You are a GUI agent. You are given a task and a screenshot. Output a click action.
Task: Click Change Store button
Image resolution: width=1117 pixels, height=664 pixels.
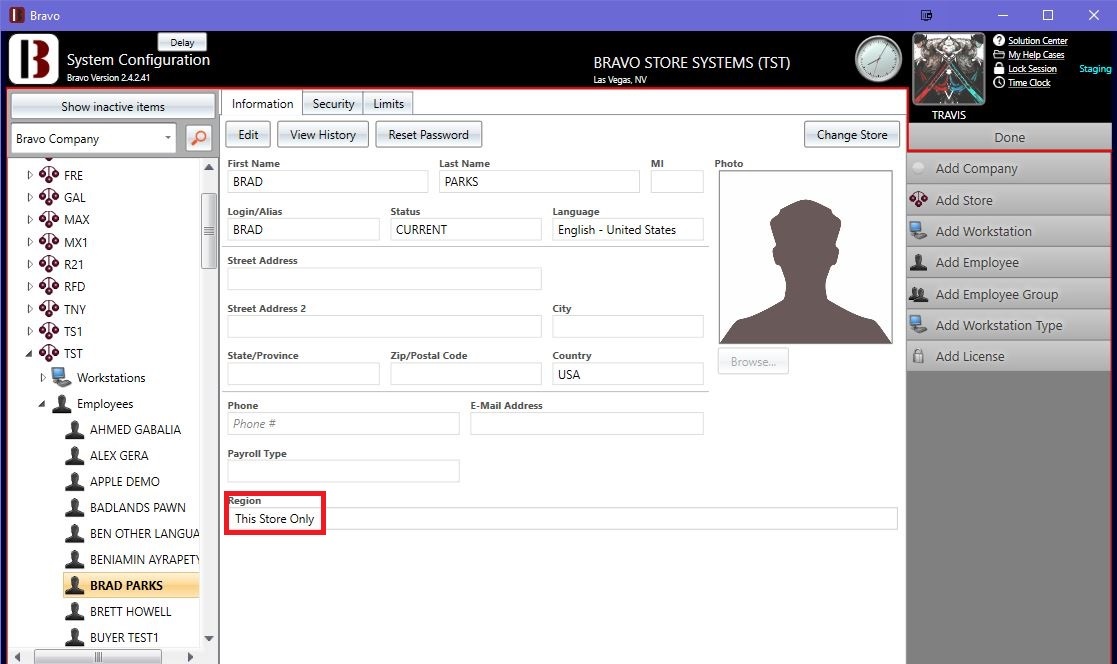pyautogui.click(x=852, y=135)
